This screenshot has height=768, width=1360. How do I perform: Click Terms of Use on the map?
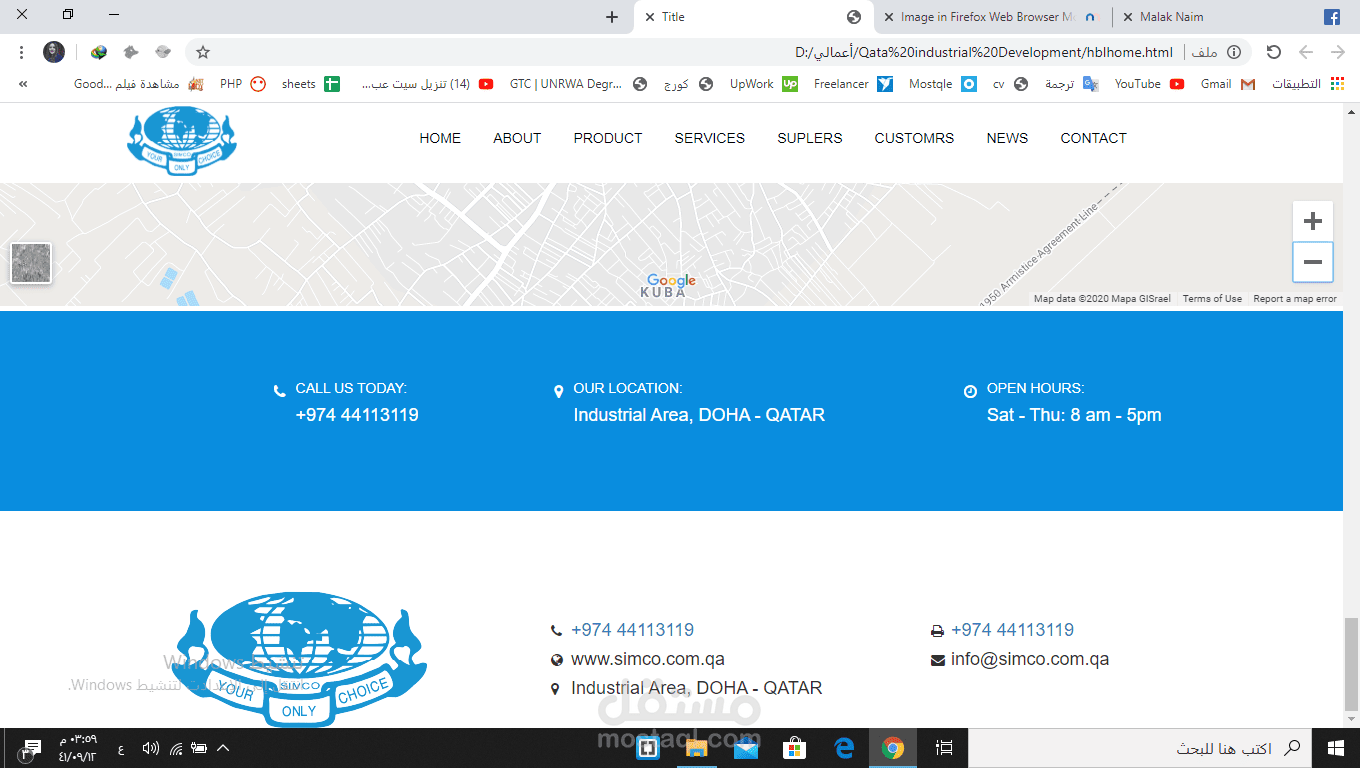point(1212,299)
